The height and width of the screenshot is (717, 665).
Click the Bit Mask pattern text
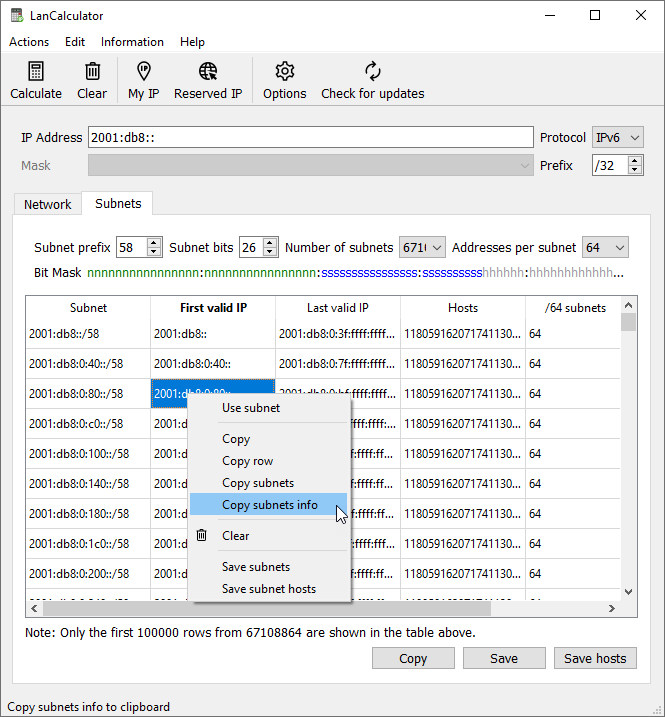(355, 273)
